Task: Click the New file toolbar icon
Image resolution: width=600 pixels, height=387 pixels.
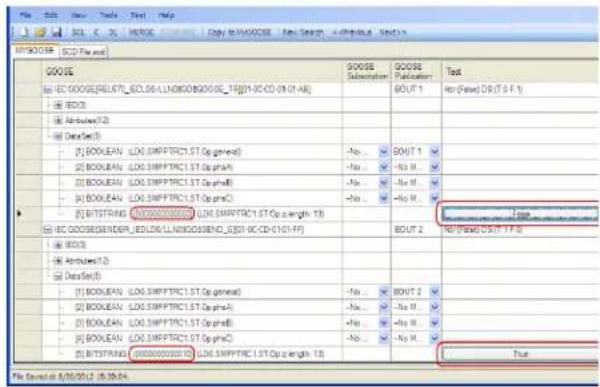Action: pyautogui.click(x=24, y=32)
